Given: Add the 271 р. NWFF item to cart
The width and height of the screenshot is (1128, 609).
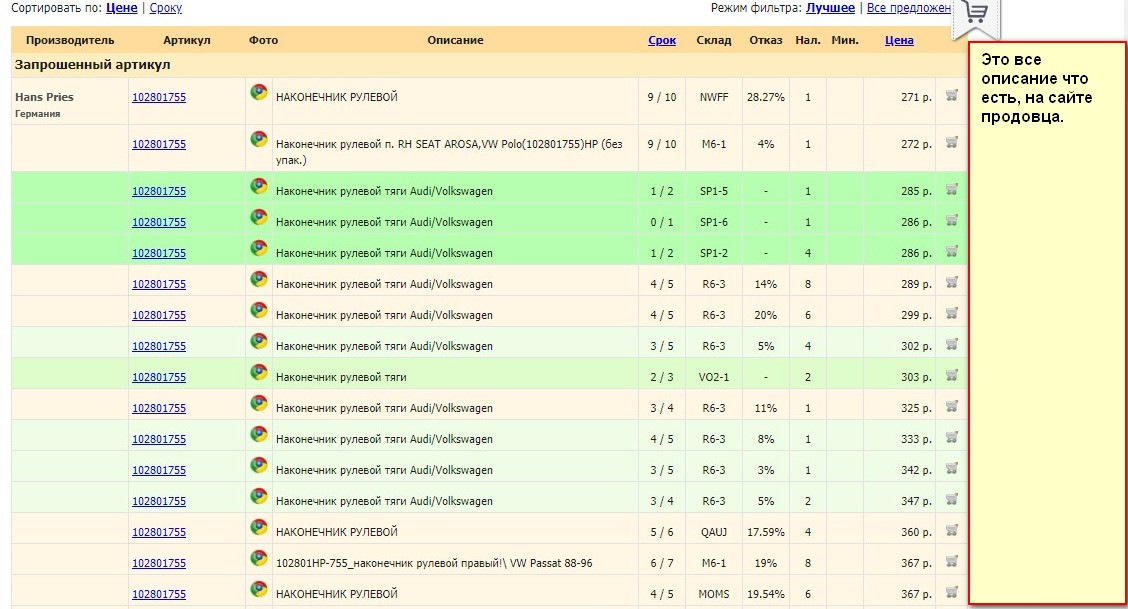Looking at the screenshot, I should (x=951, y=96).
